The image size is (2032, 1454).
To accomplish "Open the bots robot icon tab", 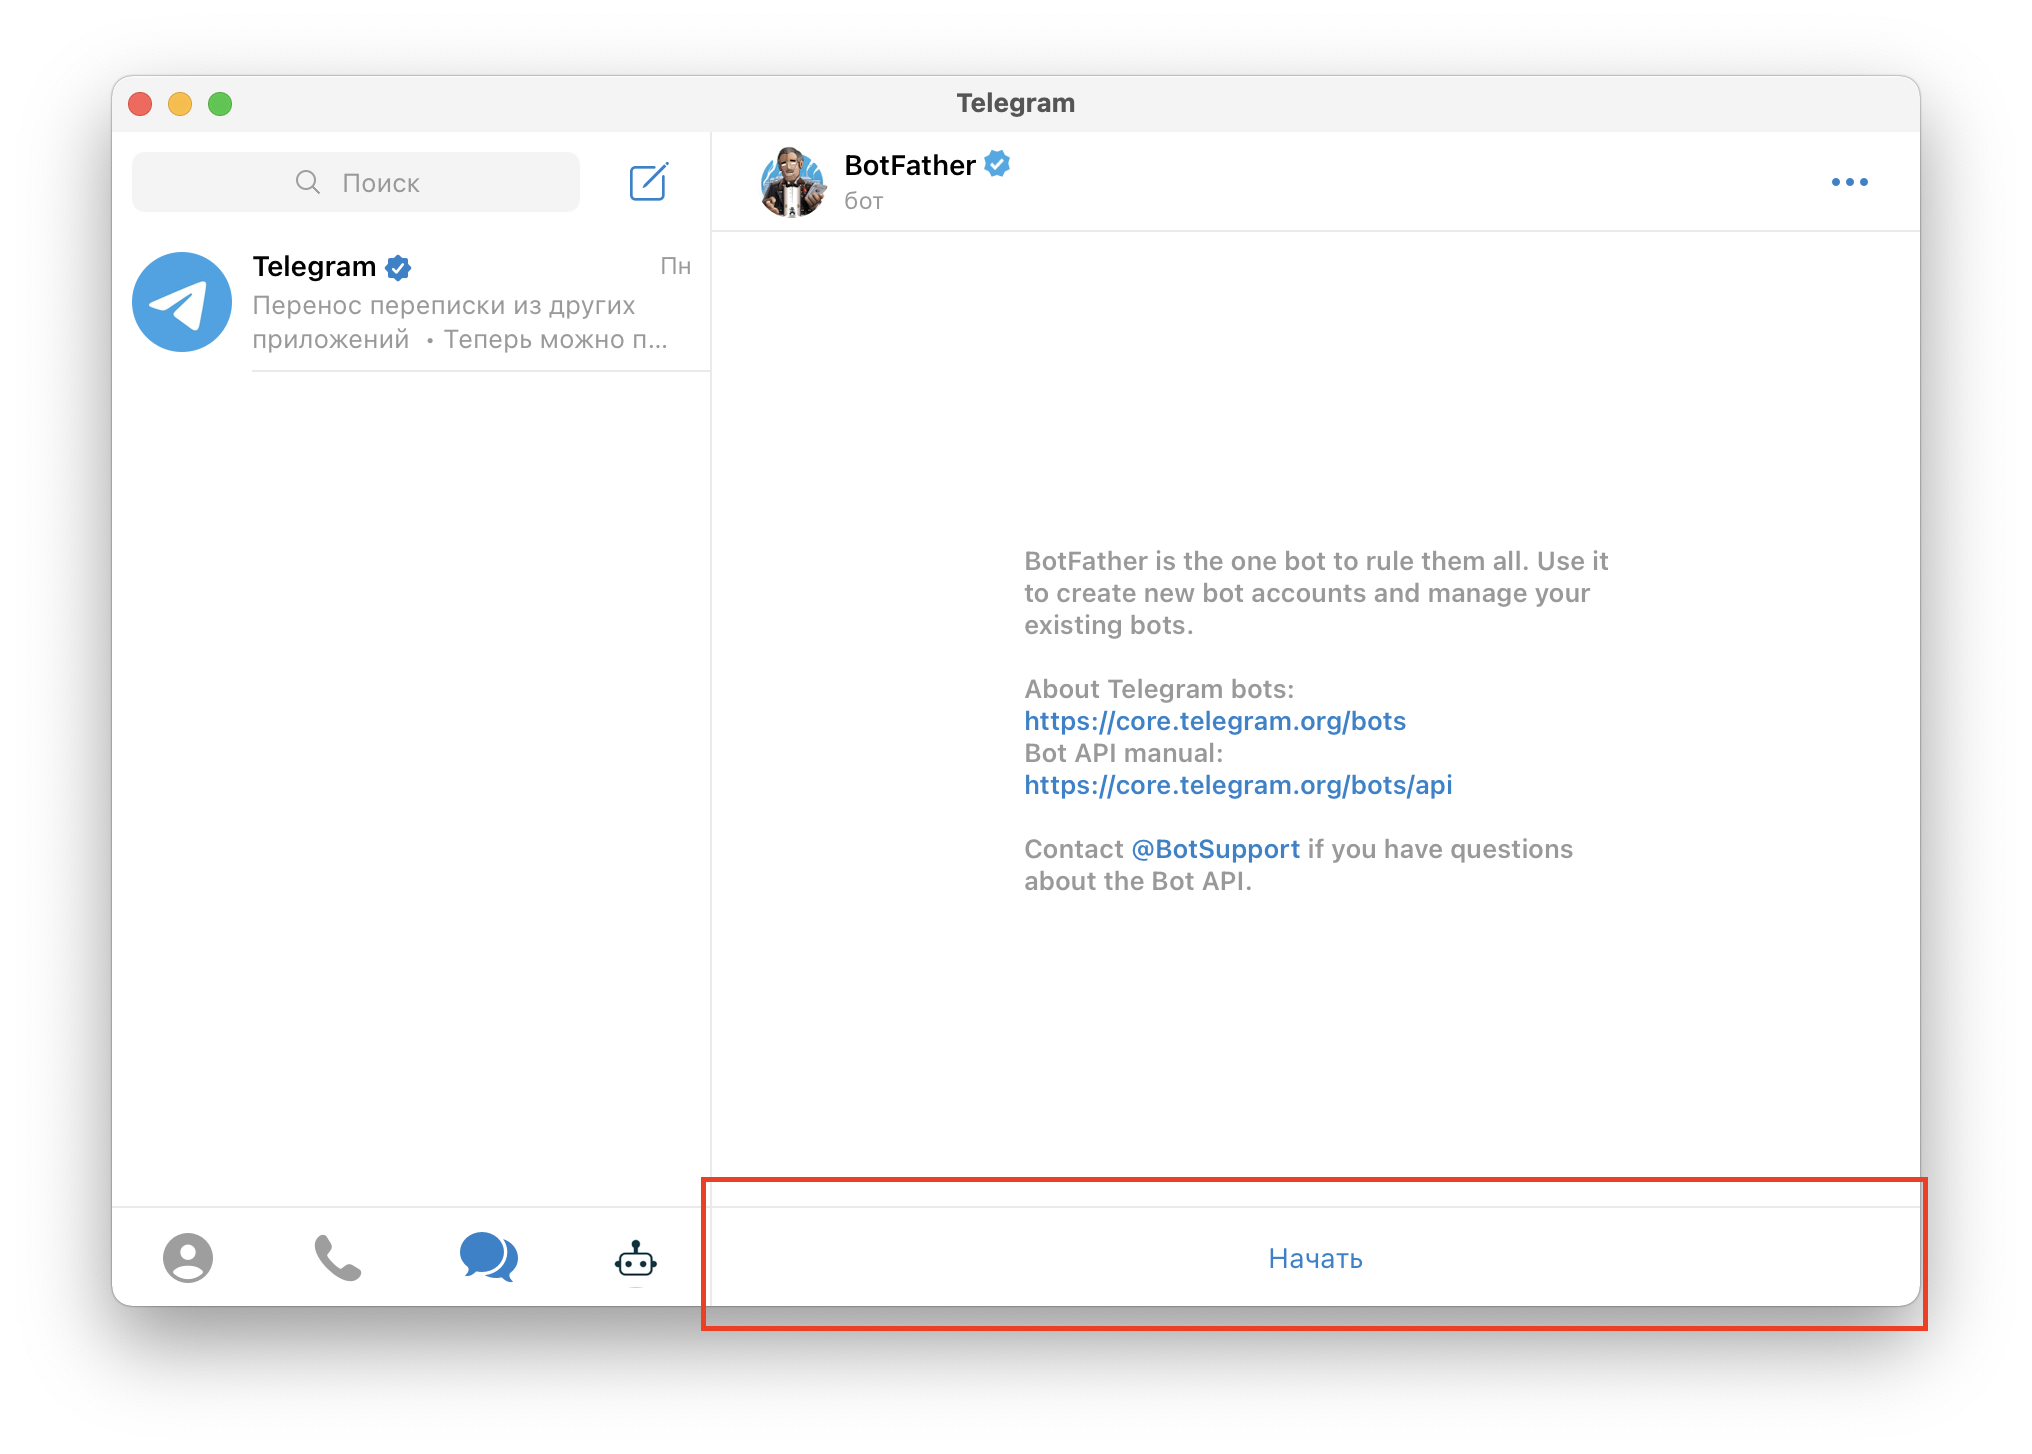I will click(636, 1259).
